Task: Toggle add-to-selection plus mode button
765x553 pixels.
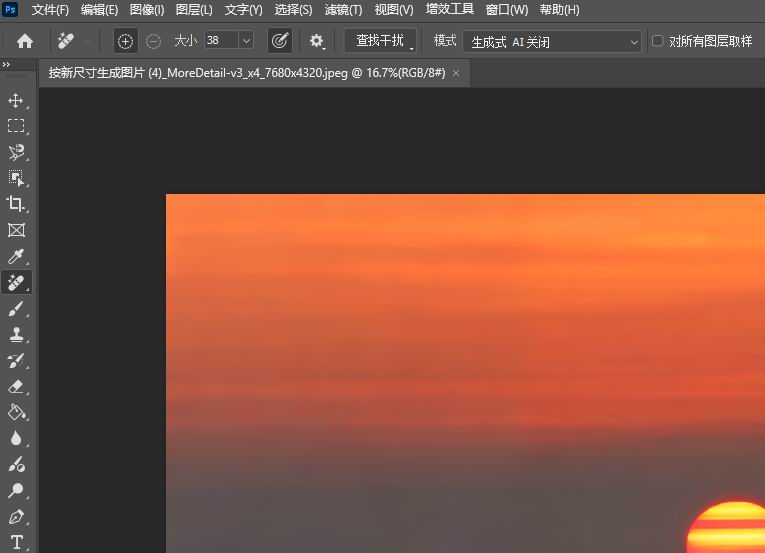Action: (125, 41)
